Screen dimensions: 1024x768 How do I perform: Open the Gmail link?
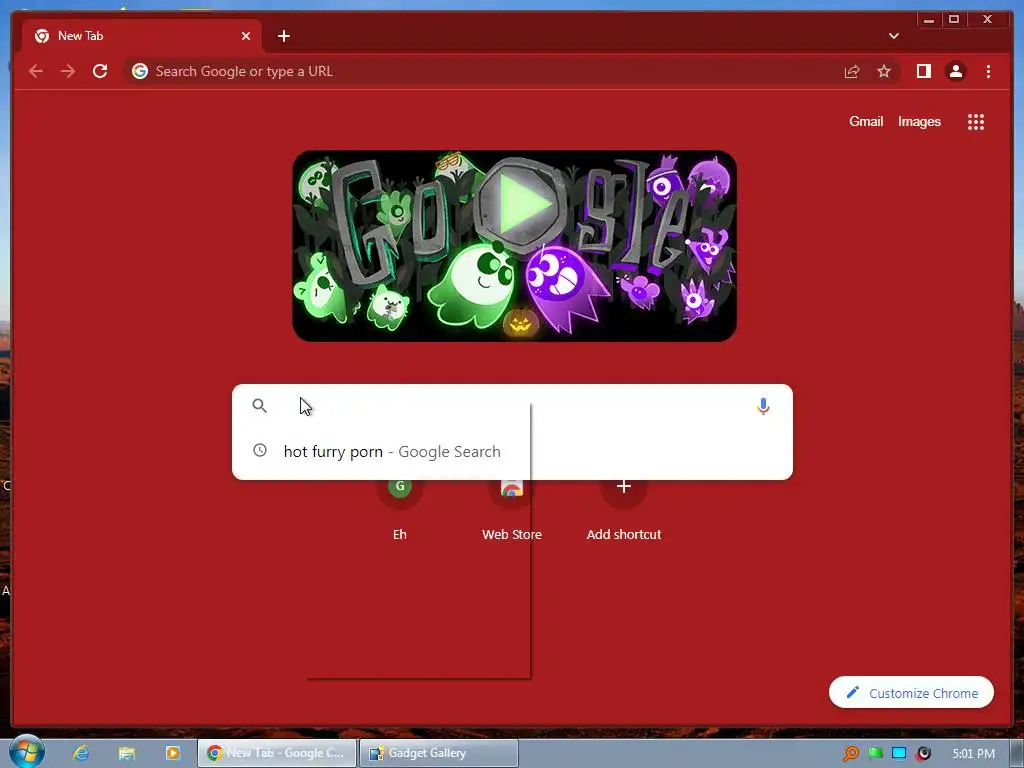tap(866, 121)
